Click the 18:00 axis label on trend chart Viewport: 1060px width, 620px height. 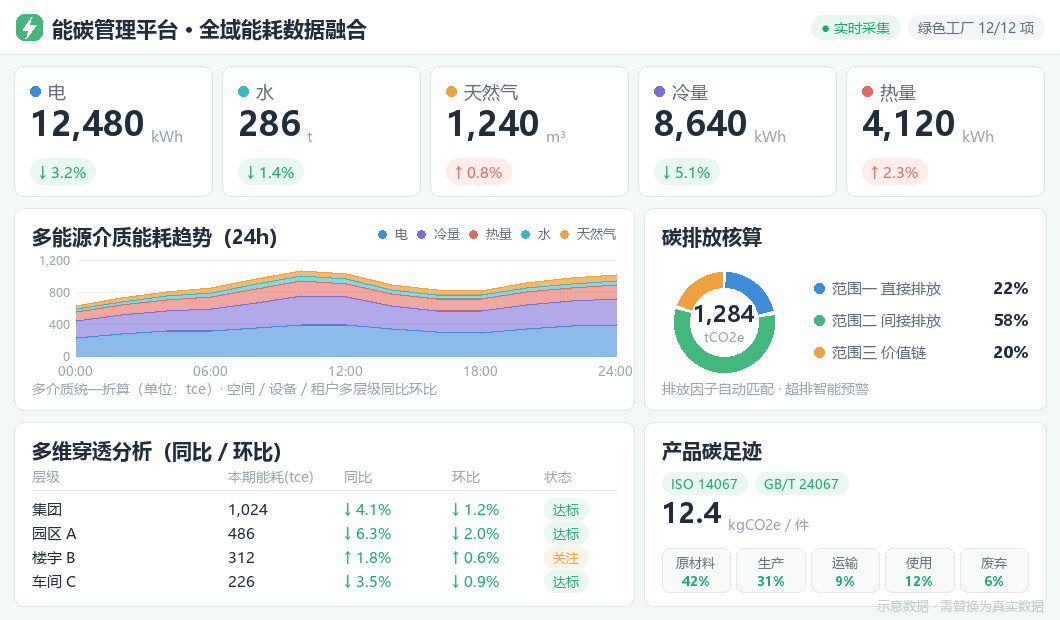(x=480, y=371)
